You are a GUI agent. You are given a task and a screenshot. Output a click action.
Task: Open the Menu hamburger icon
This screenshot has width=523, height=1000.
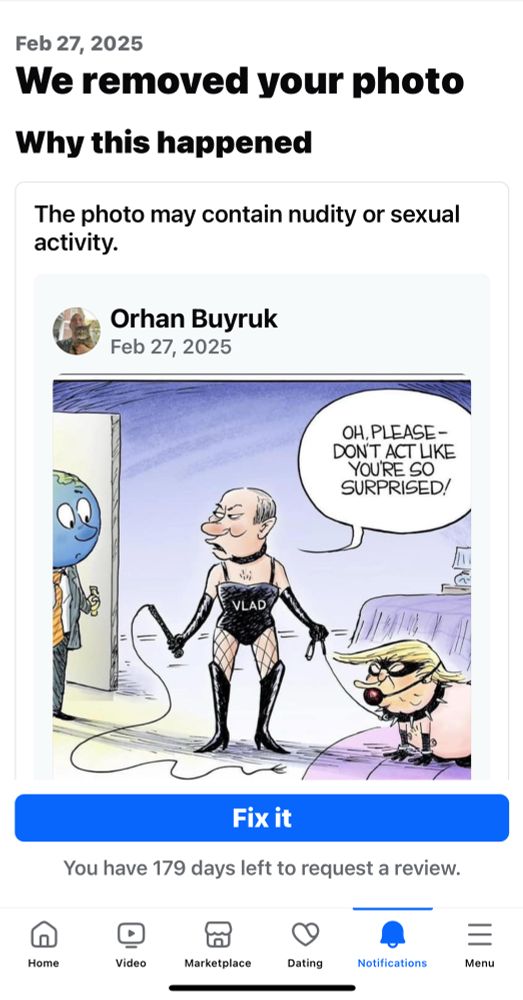point(480,935)
